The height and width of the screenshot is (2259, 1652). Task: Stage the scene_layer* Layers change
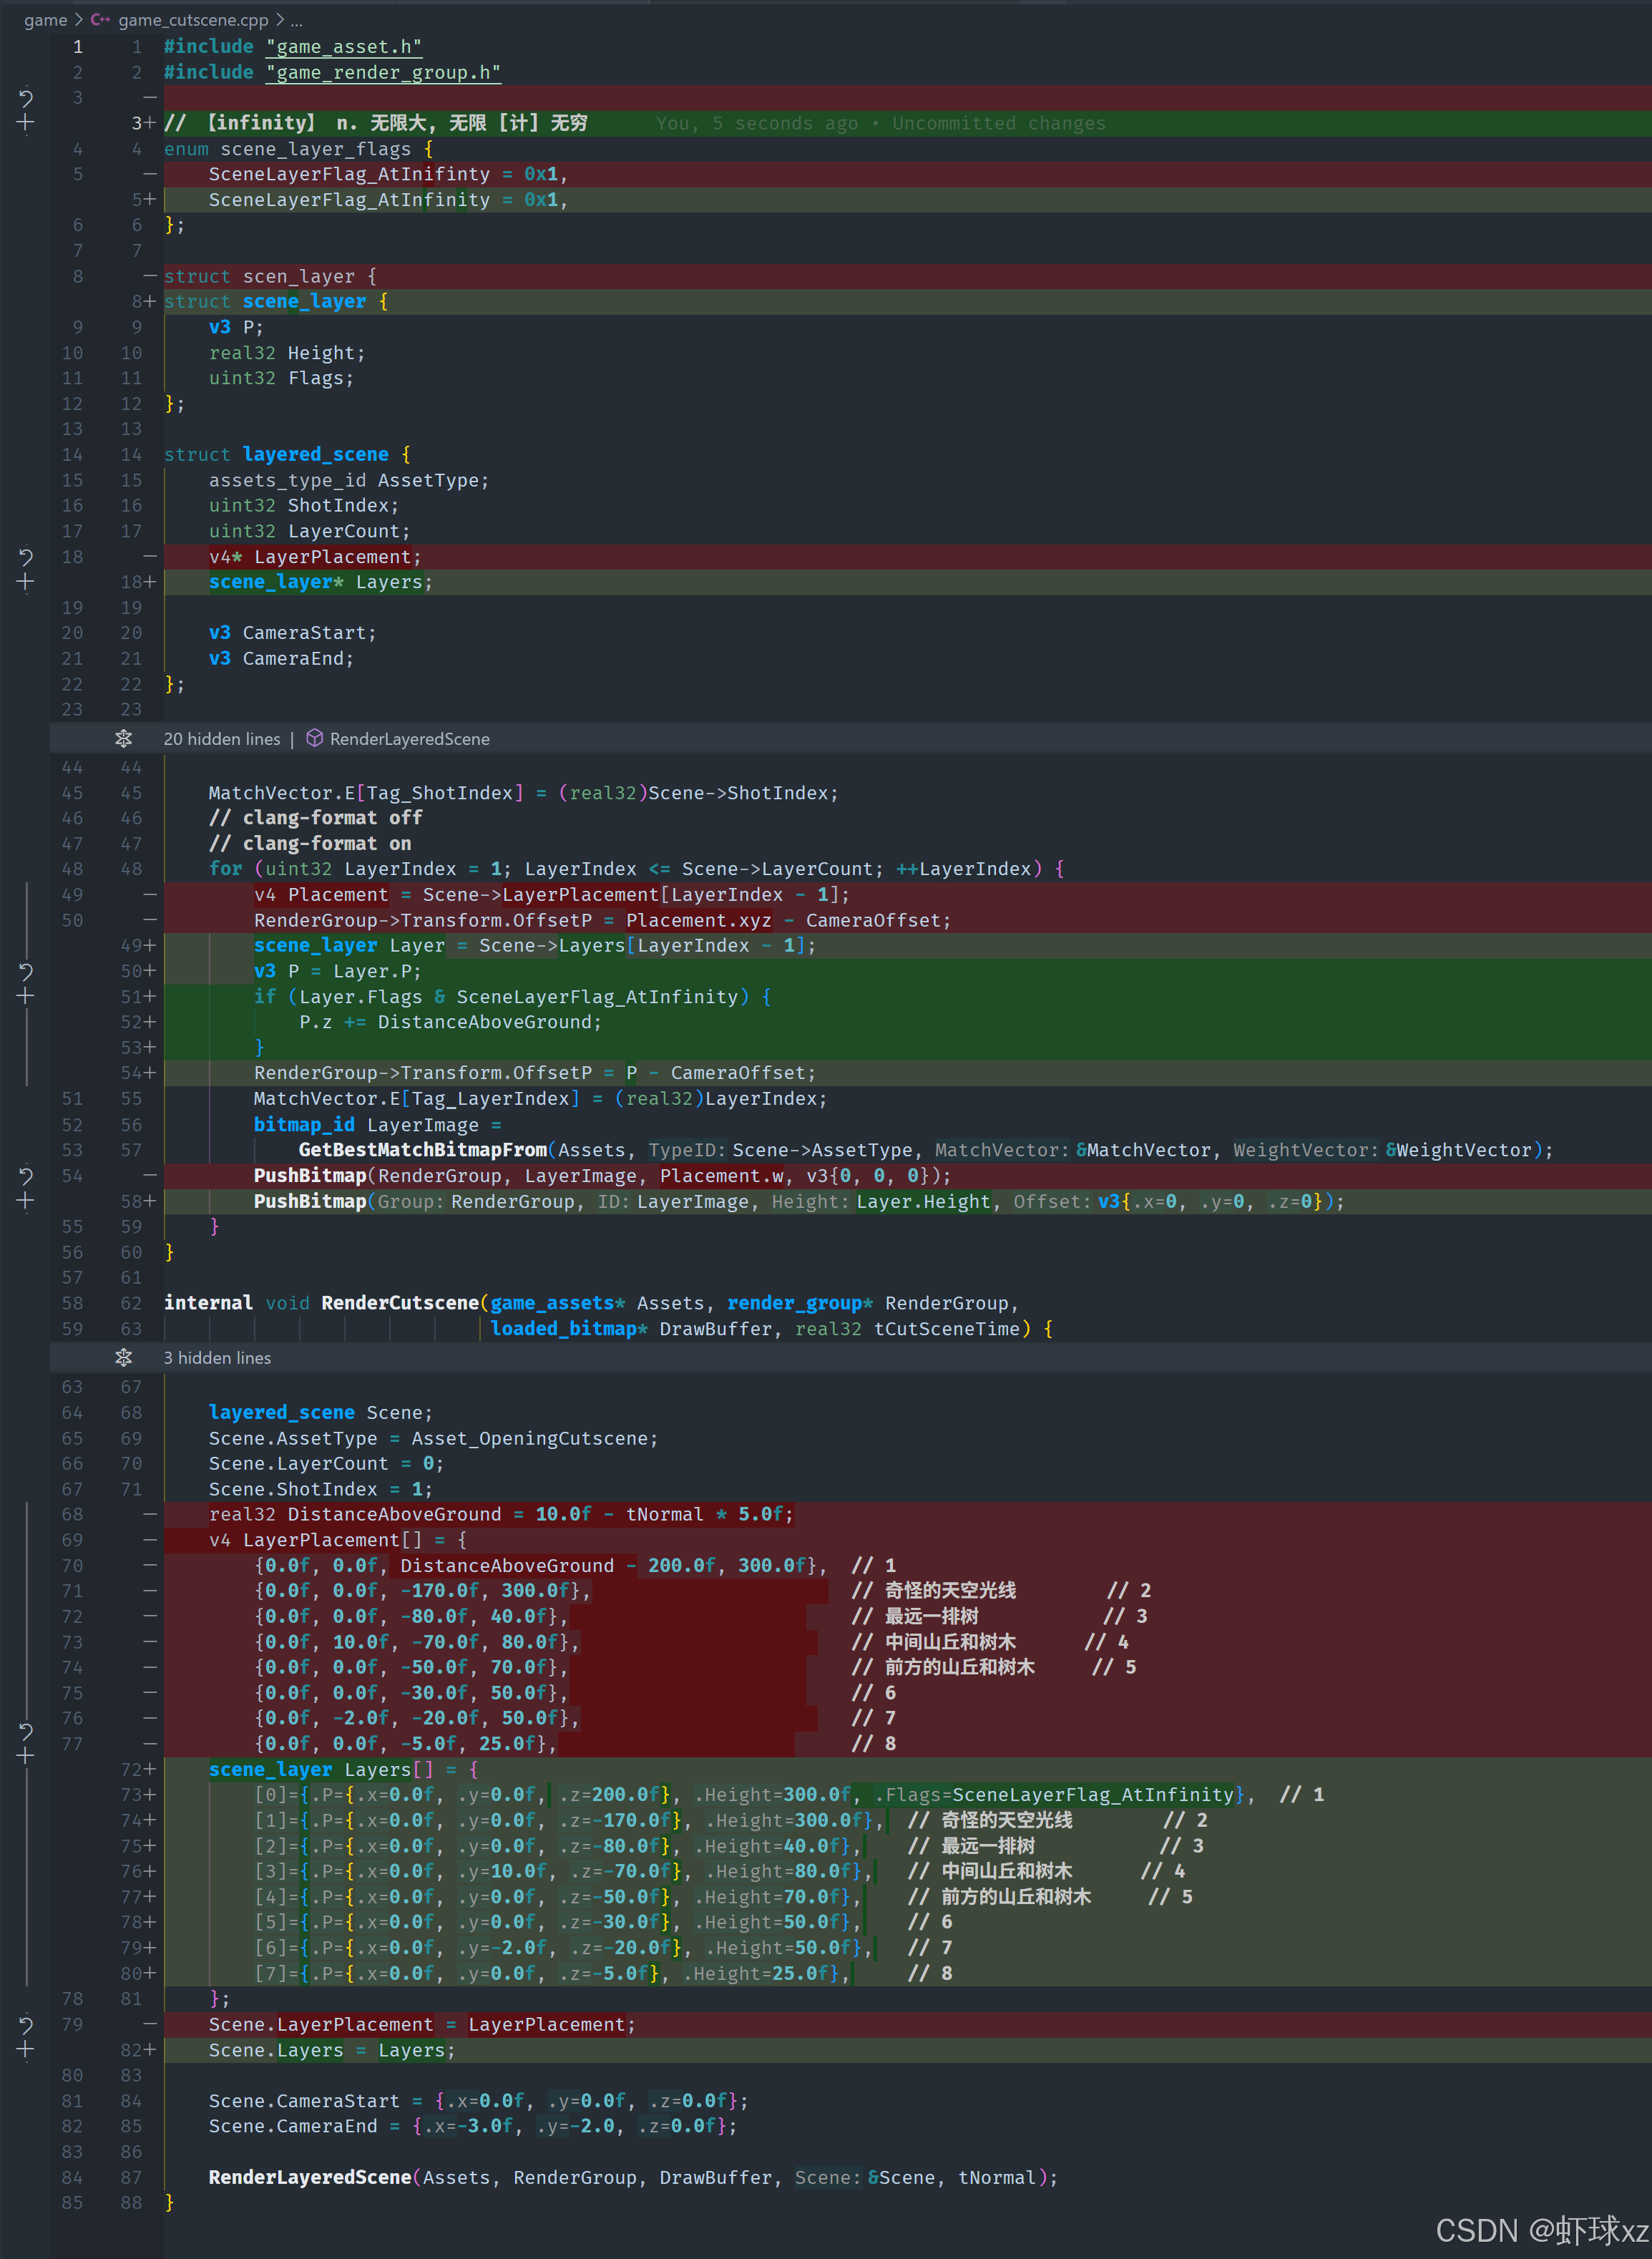(x=26, y=582)
